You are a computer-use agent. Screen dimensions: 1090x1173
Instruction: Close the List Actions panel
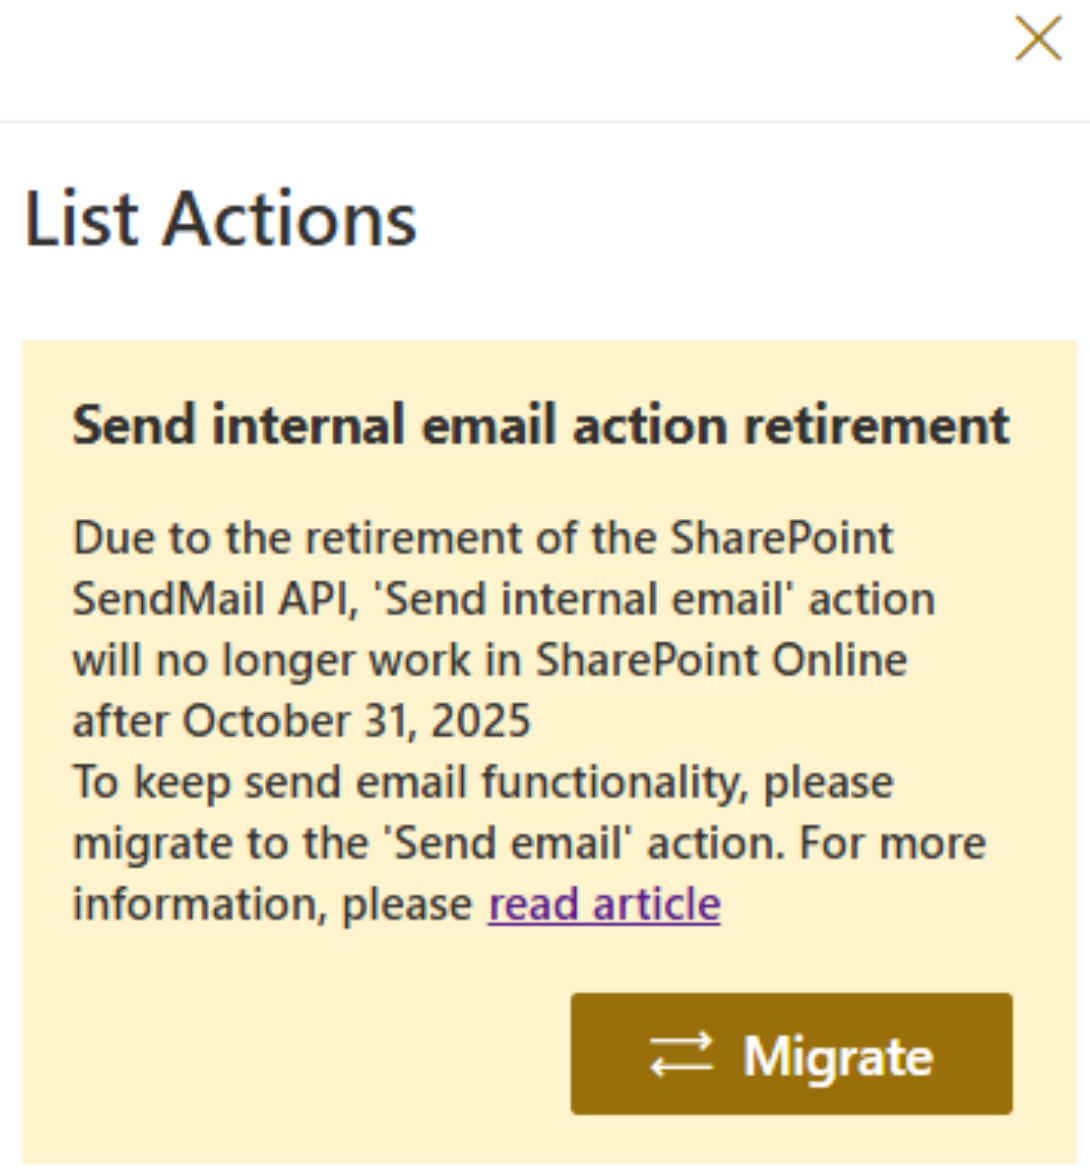[x=1038, y=38]
